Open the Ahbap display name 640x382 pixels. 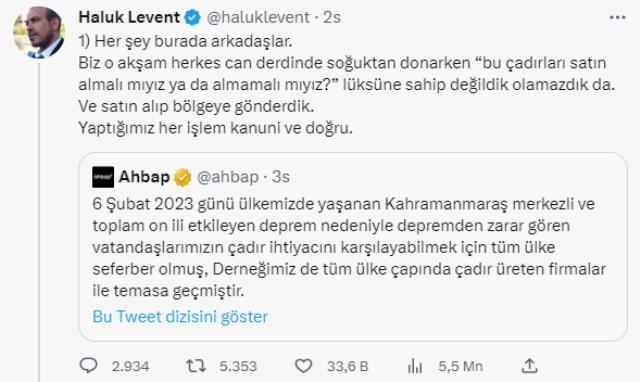[144, 177]
